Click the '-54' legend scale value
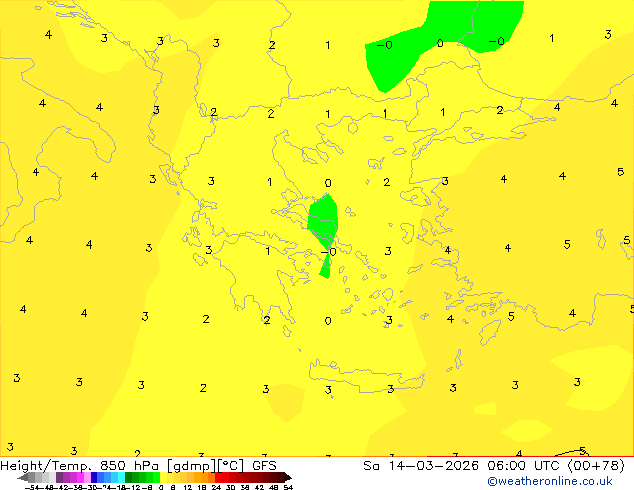Viewport: 634px width, 490px height. [x=32, y=488]
